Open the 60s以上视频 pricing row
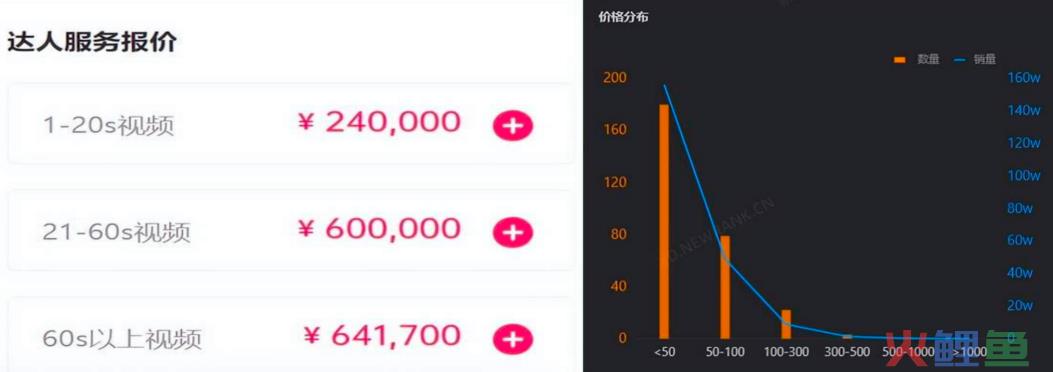Viewport: 1053px width, 372px height. coord(290,334)
